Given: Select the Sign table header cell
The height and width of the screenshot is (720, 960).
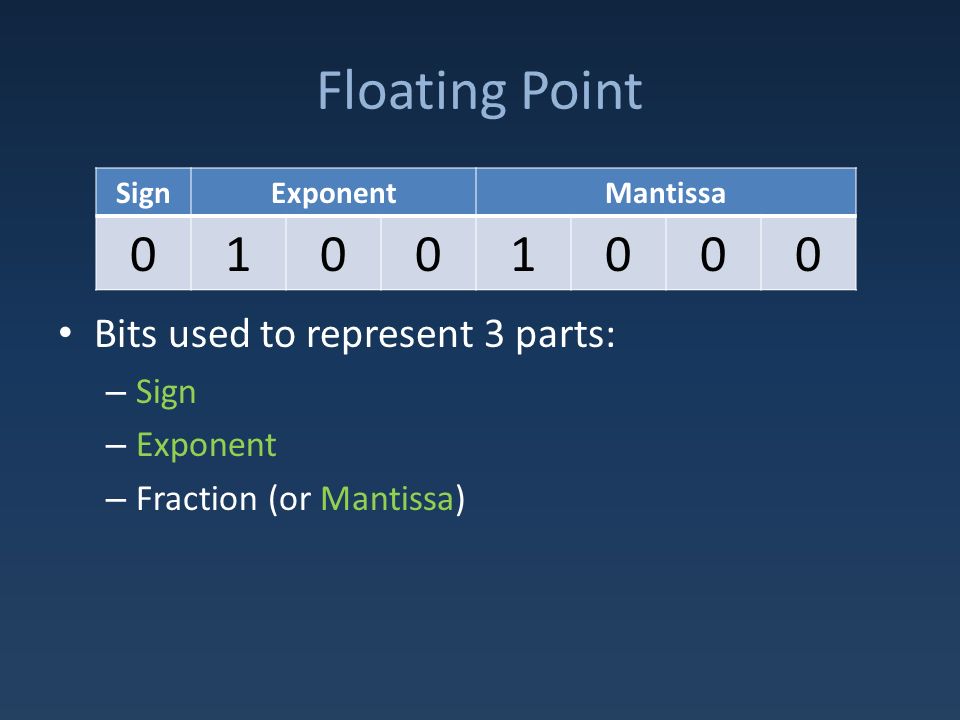Looking at the screenshot, I should [143, 192].
